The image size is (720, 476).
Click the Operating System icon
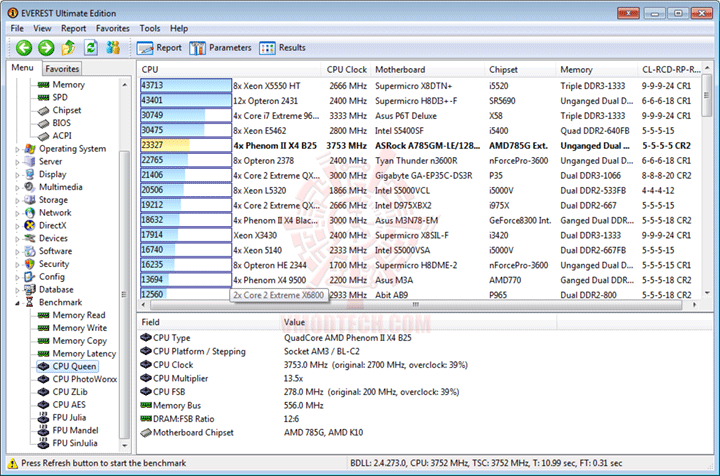pyautogui.click(x=30, y=149)
